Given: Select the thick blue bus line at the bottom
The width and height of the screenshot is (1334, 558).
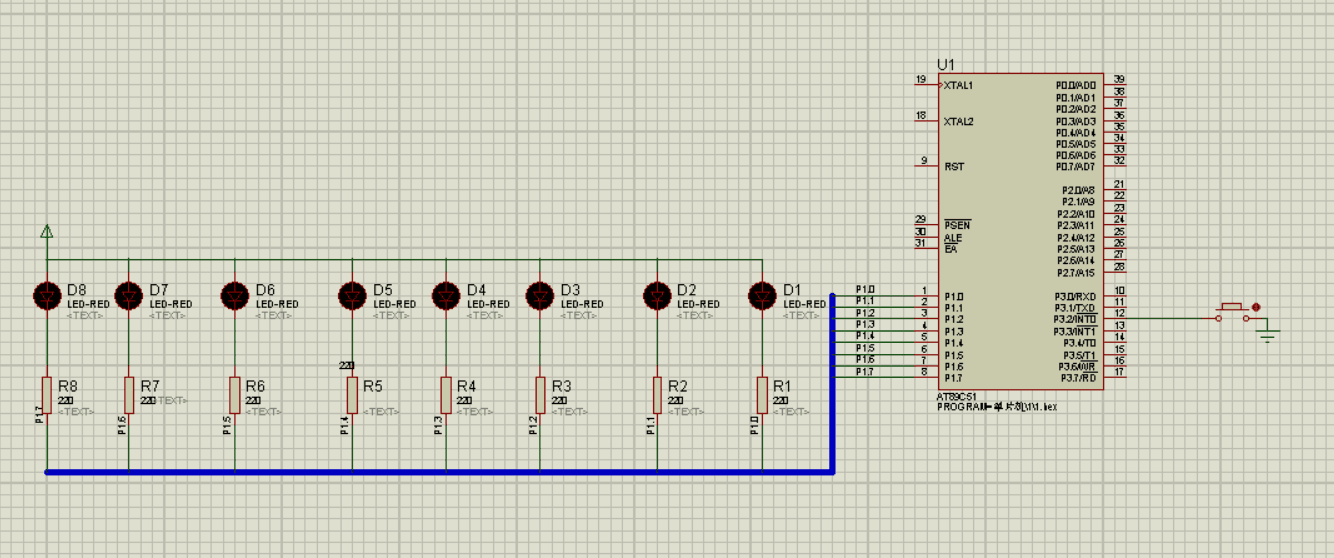Looking at the screenshot, I should (x=439, y=472).
